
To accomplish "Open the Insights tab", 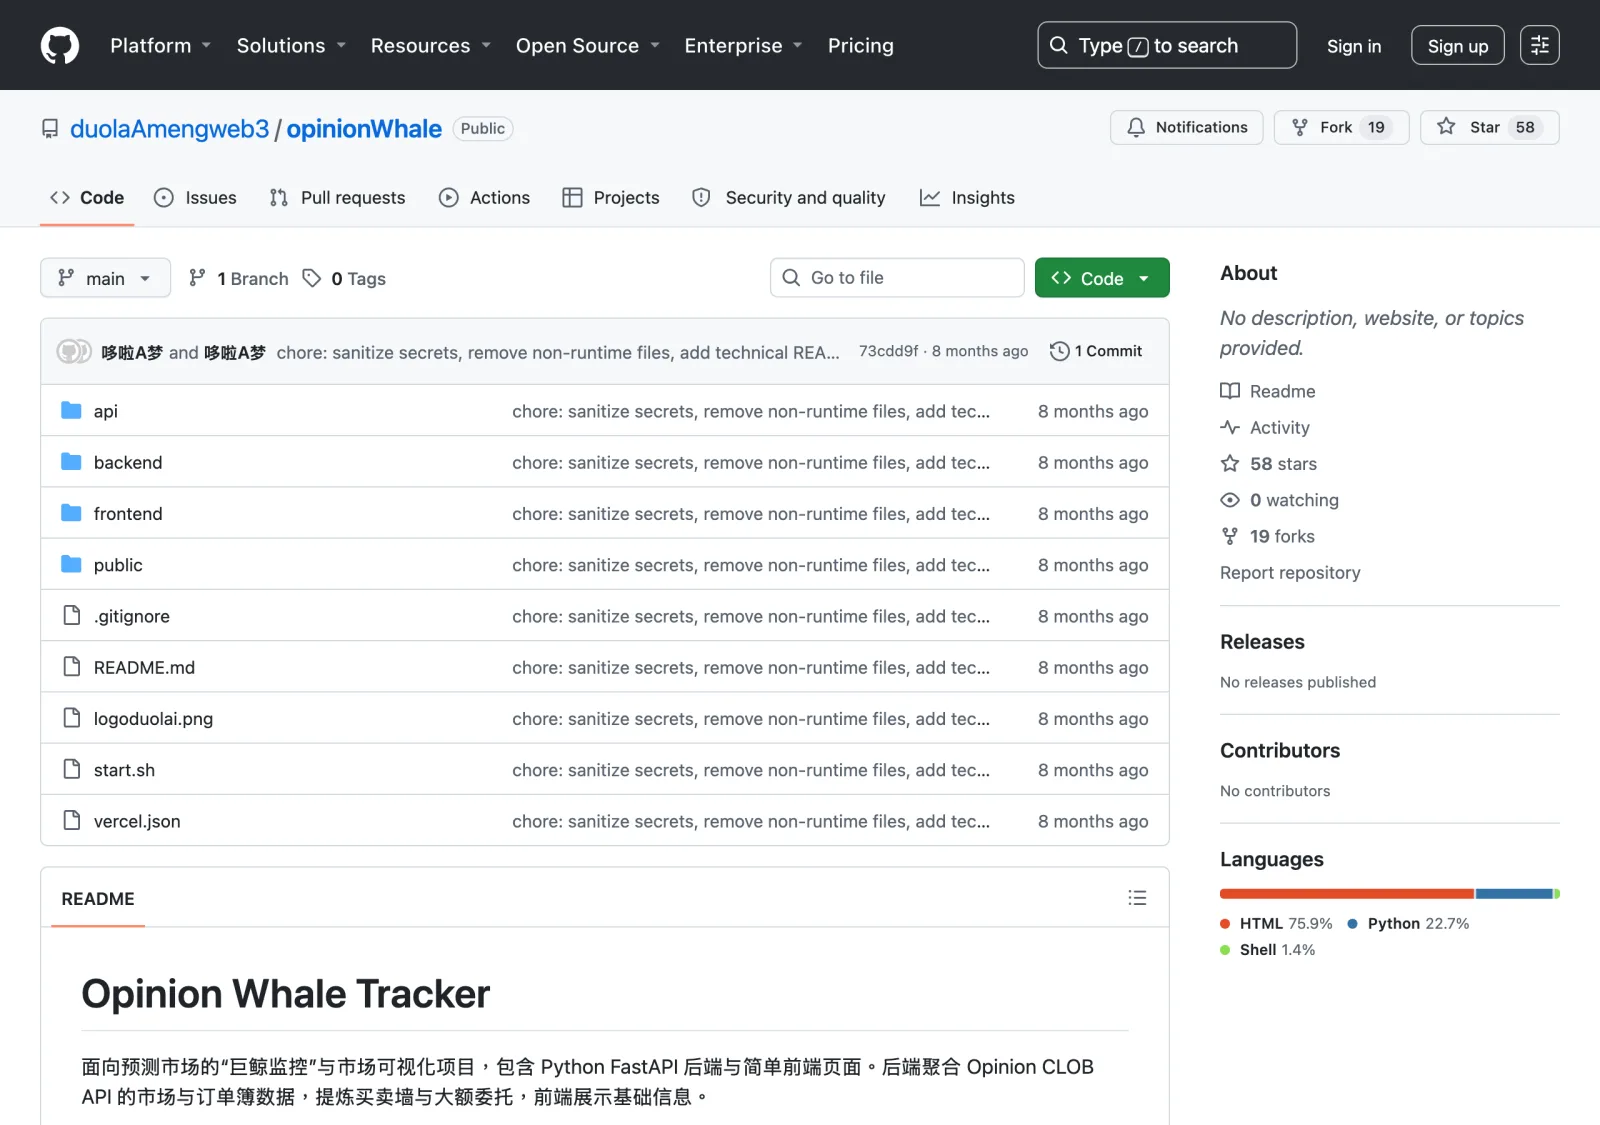I will 967,197.
